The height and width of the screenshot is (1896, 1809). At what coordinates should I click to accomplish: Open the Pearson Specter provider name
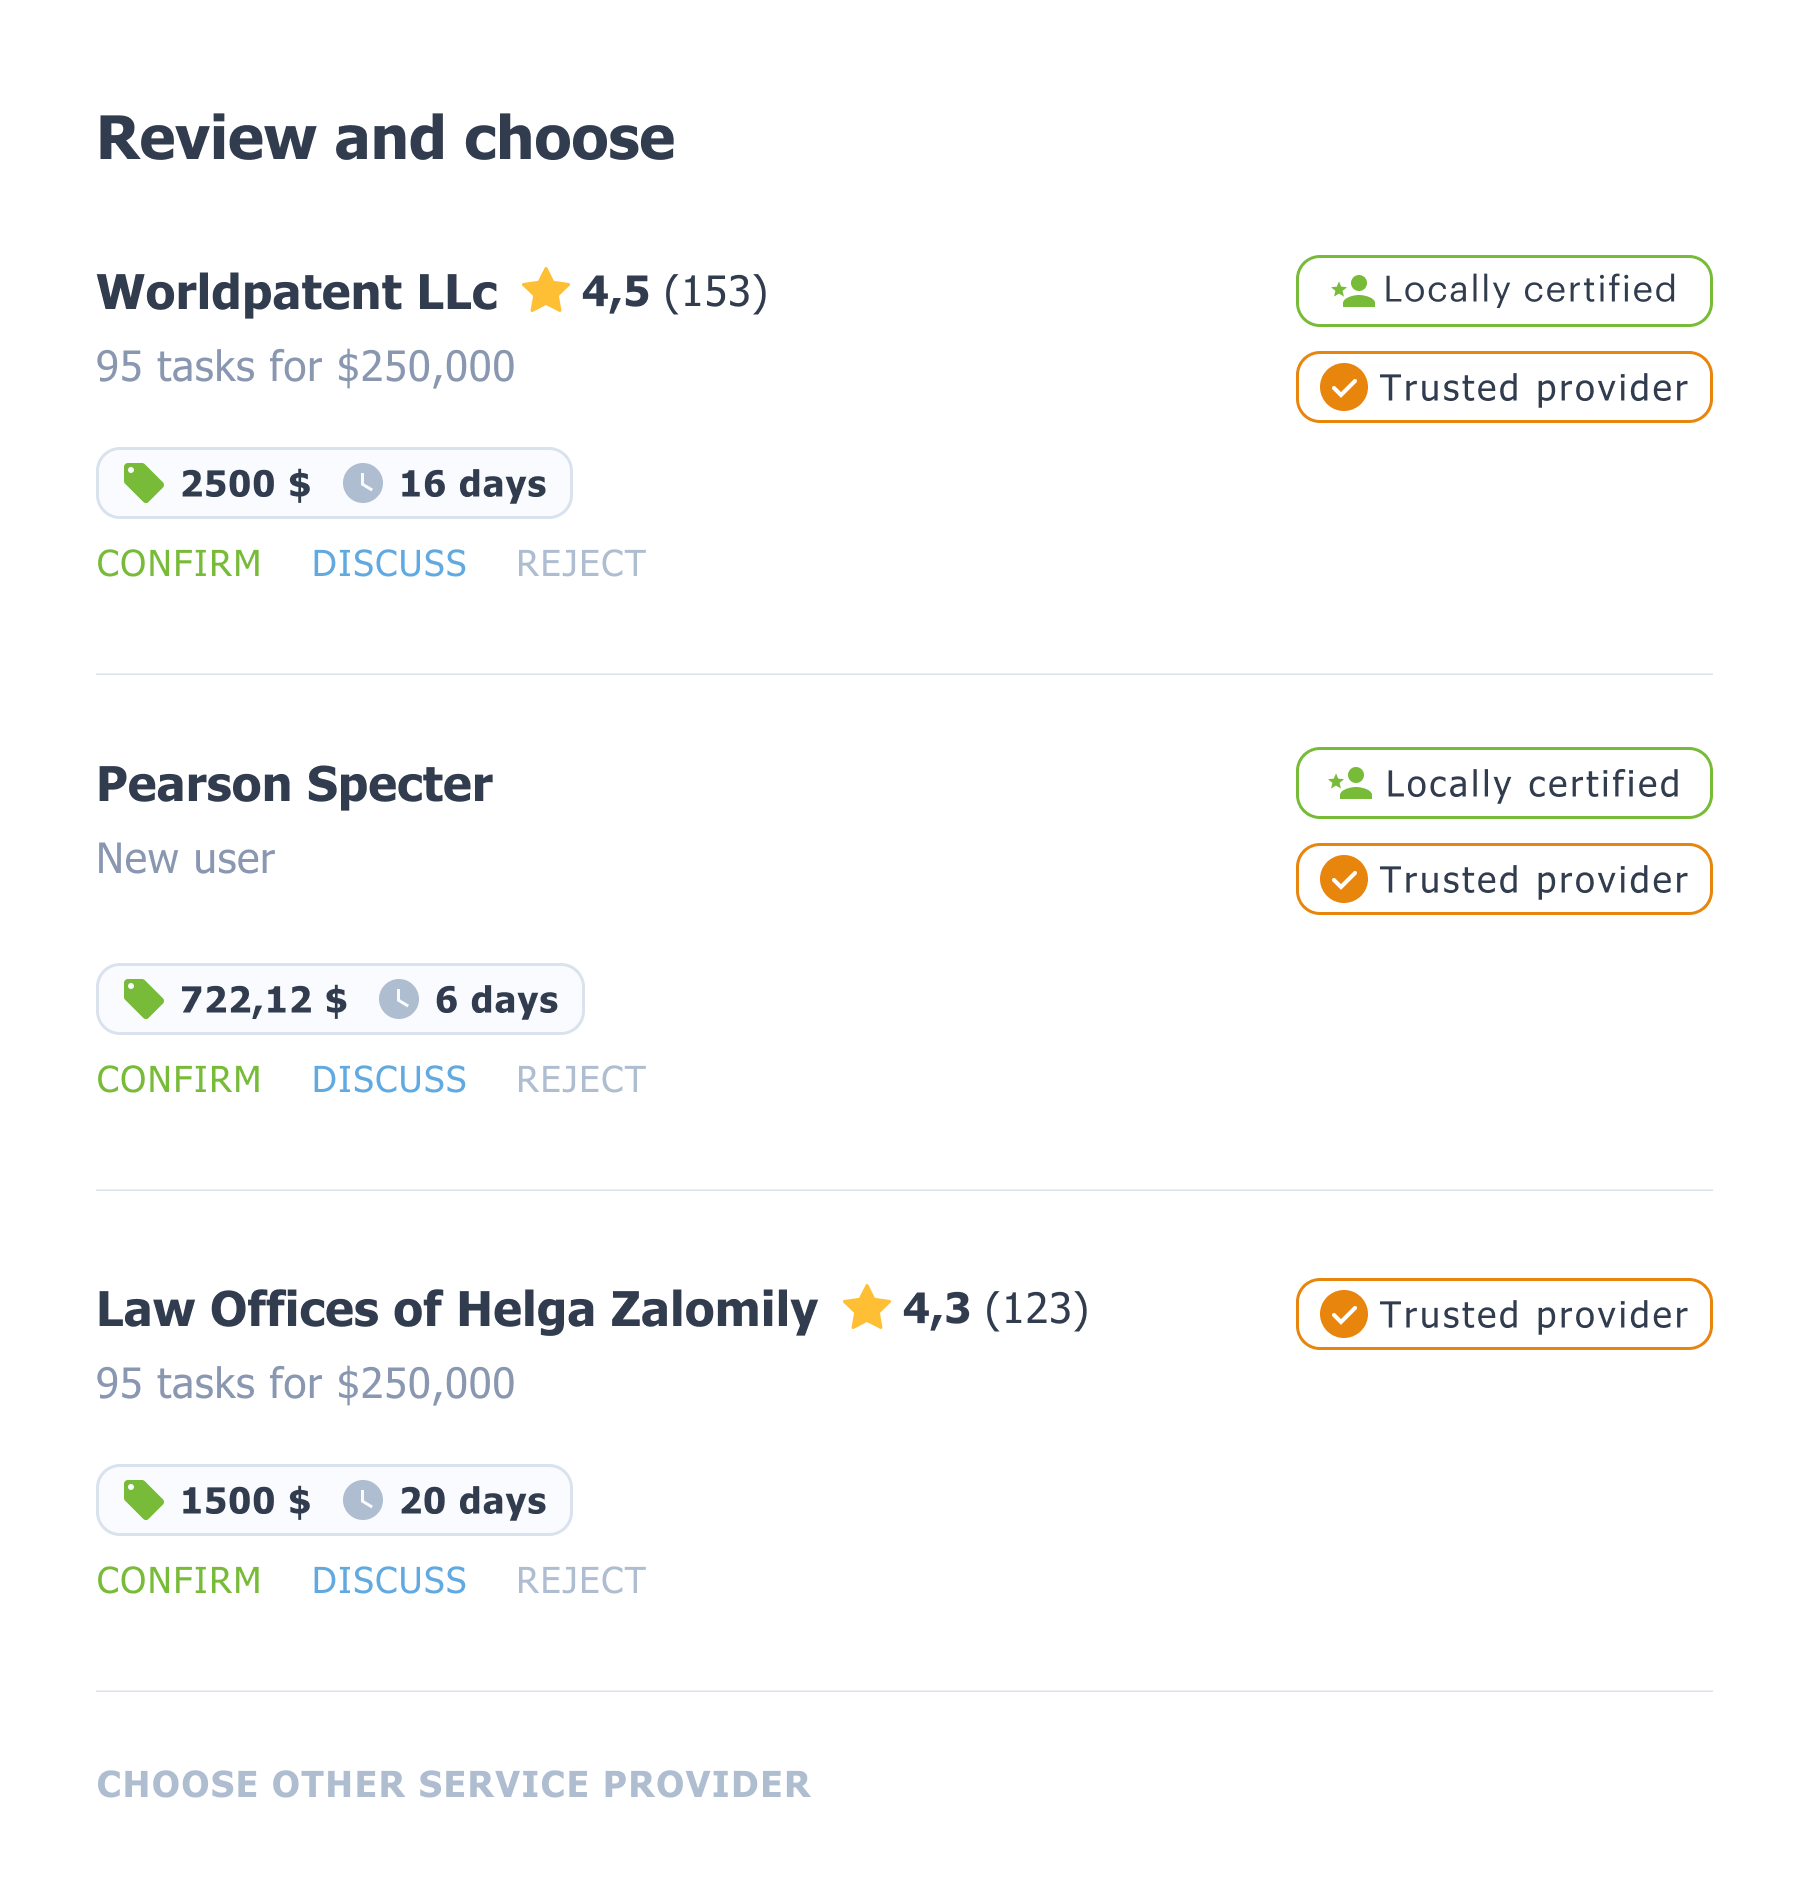pos(294,784)
